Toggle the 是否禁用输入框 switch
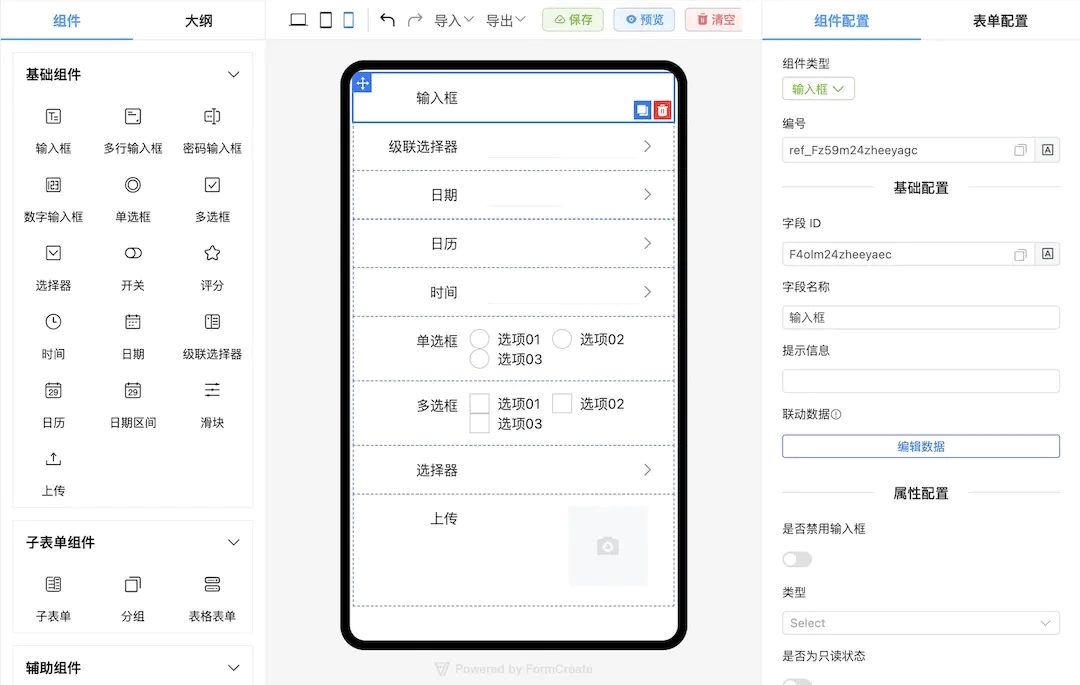The height and width of the screenshot is (685, 1080). click(797, 559)
